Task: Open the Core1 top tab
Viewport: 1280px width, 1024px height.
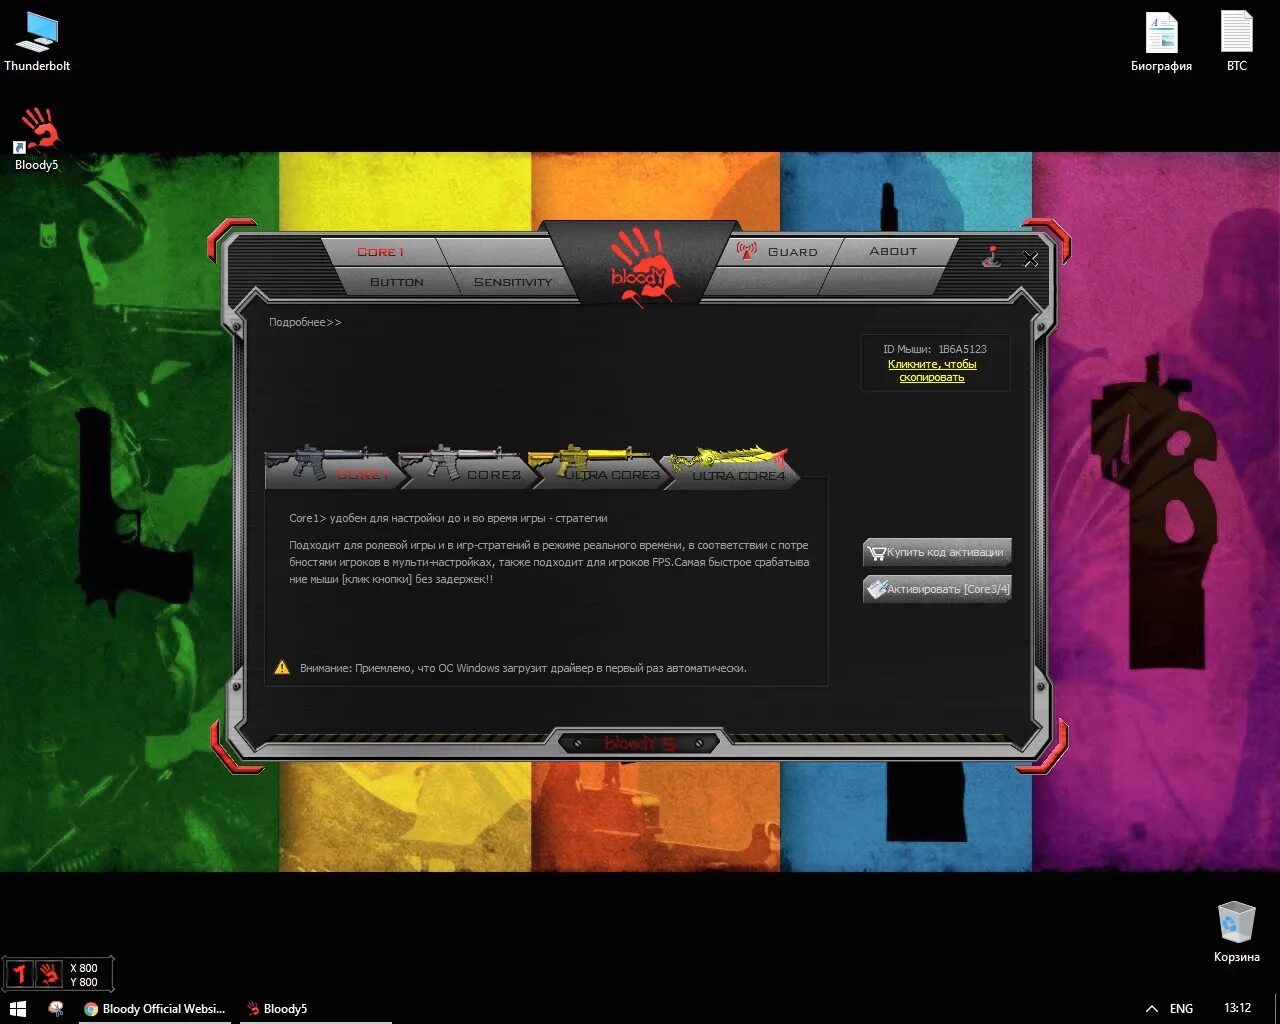Action: 381,252
